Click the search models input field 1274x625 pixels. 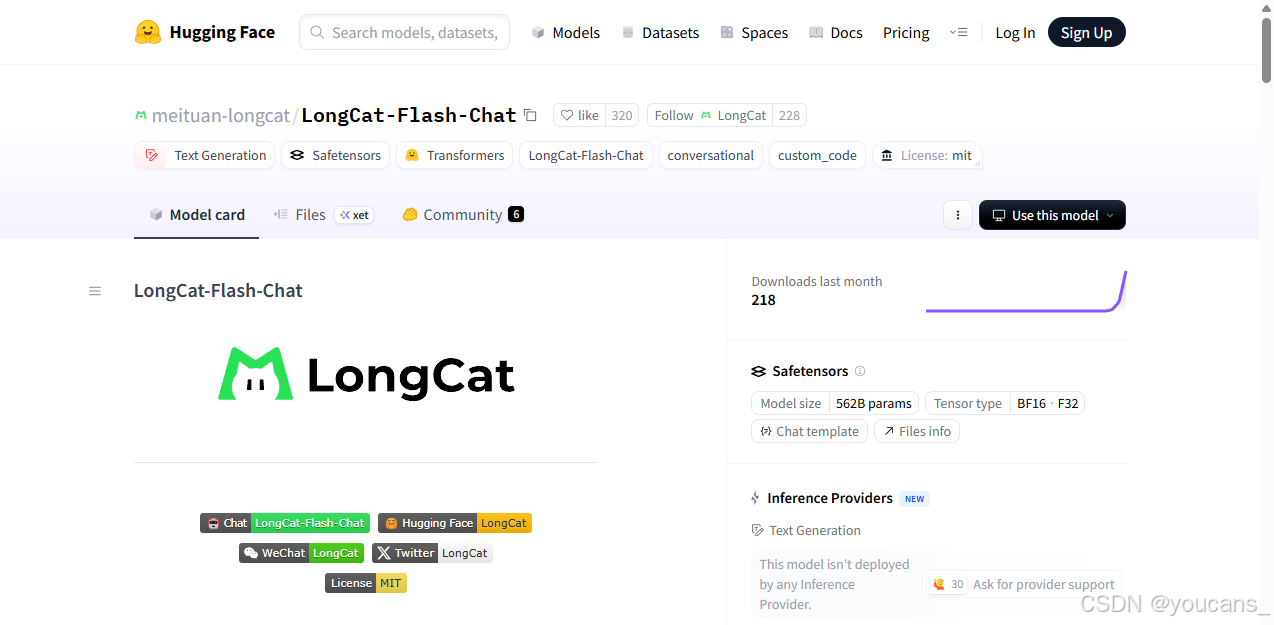click(x=404, y=32)
